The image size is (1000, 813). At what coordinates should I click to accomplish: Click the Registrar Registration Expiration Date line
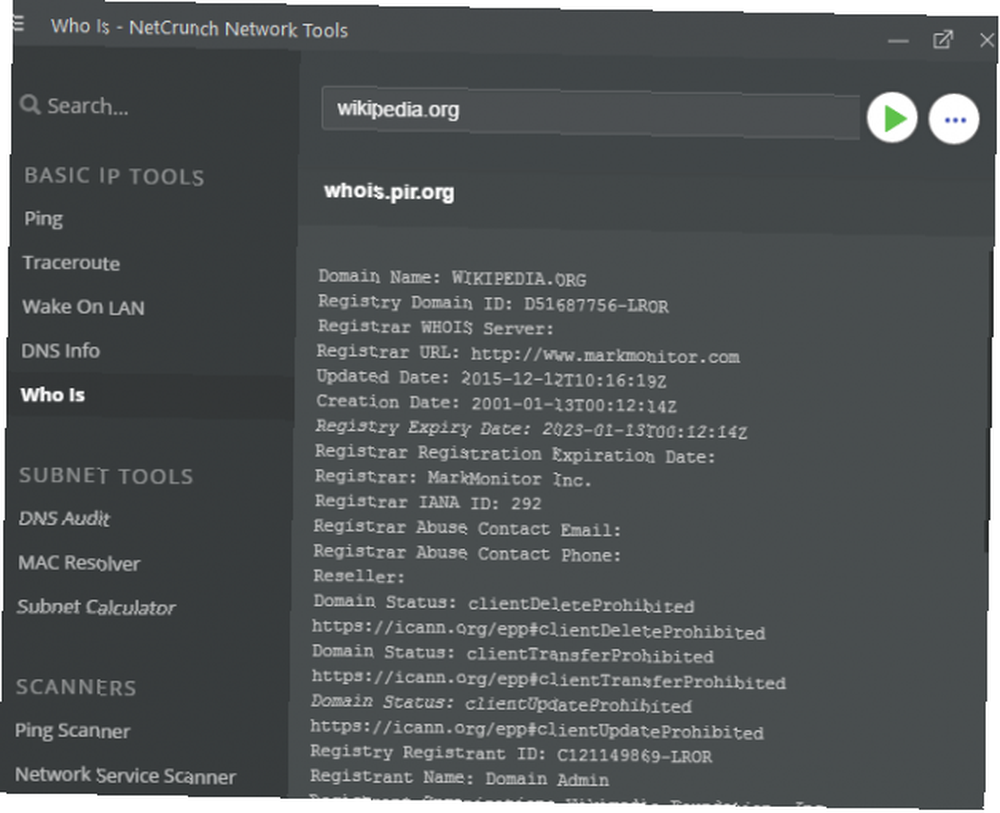click(515, 454)
